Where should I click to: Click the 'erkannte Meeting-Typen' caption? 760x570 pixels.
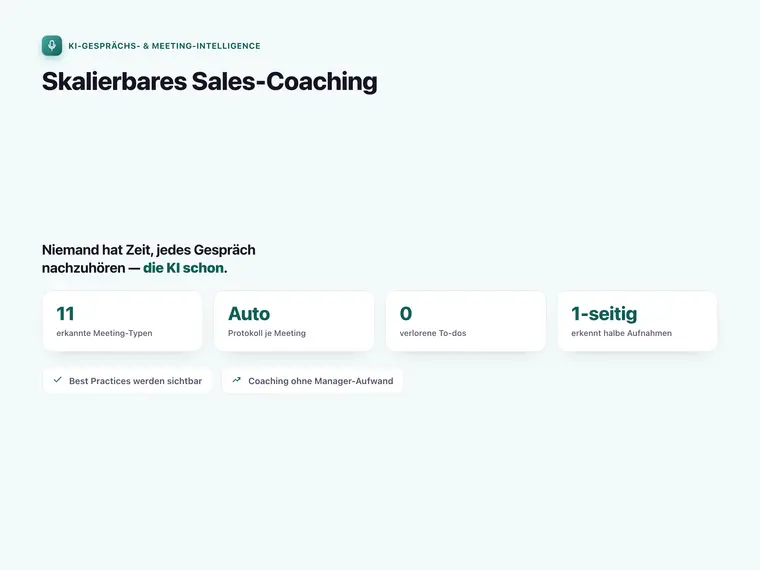pos(104,333)
